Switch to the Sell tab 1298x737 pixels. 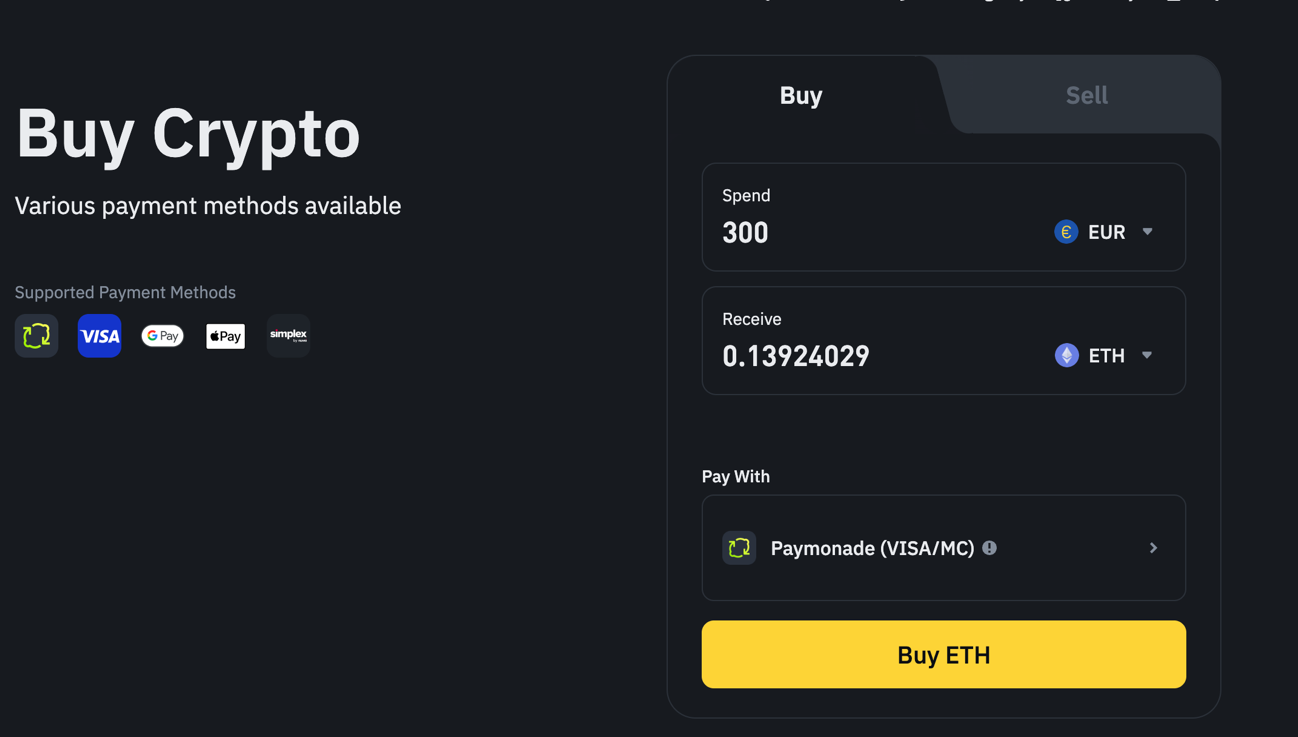pyautogui.click(x=1086, y=95)
